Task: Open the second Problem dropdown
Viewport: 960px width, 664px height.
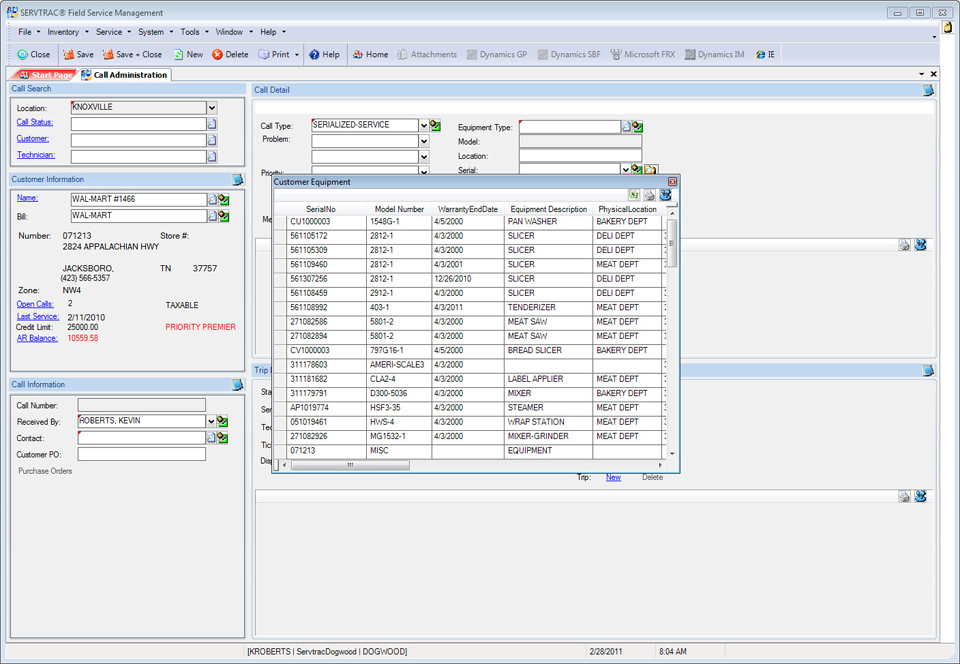Action: pos(424,157)
